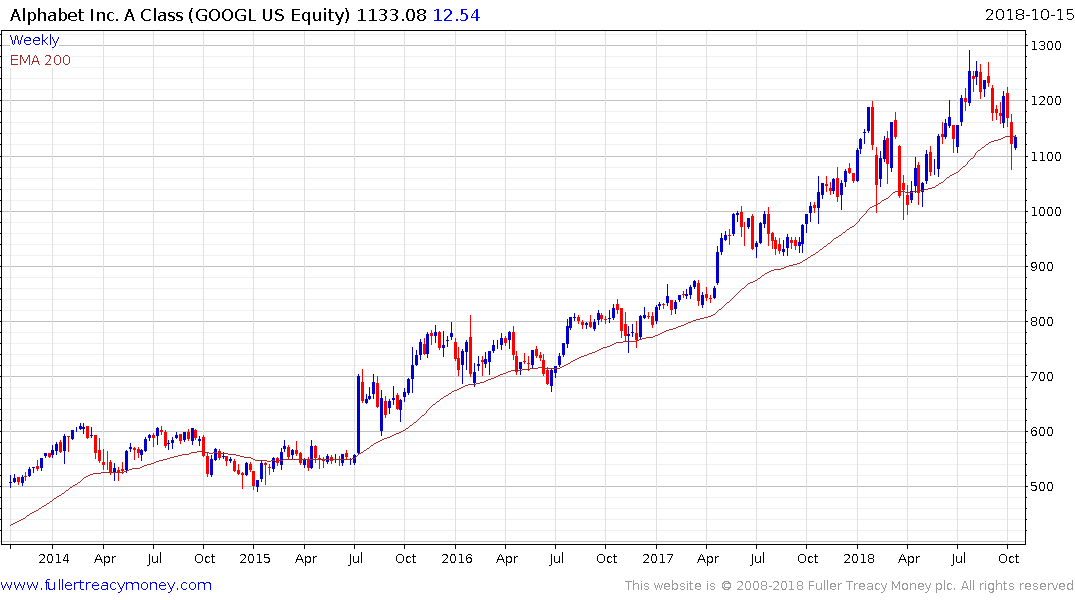Image resolution: width=1075 pixels, height=600 pixels.
Task: Click the last blue candle at the chart's right edge
Action: pyautogui.click(x=1015, y=142)
